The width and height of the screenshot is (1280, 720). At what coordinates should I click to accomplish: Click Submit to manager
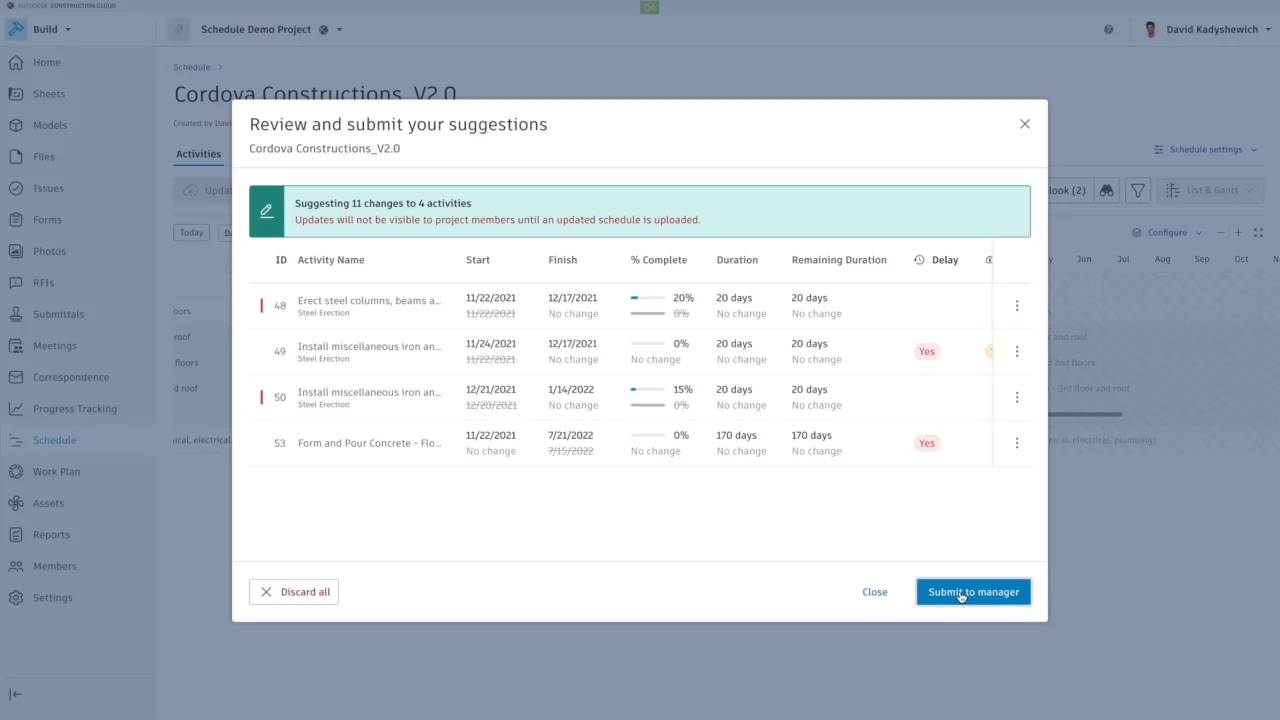tap(973, 592)
